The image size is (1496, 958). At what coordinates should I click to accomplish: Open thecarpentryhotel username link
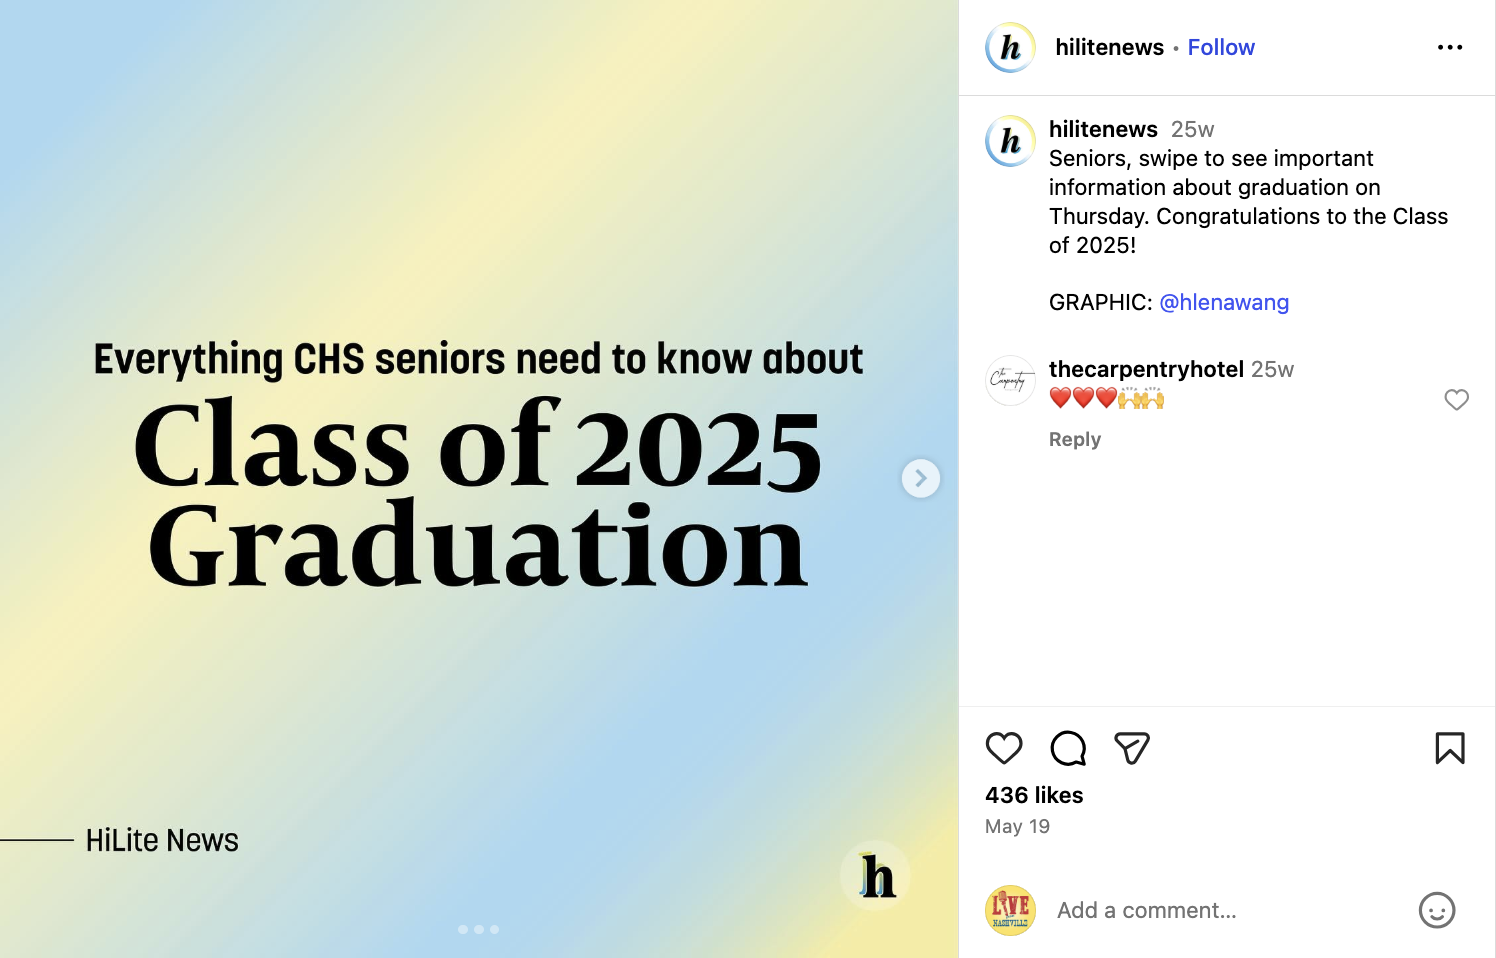[x=1146, y=369]
